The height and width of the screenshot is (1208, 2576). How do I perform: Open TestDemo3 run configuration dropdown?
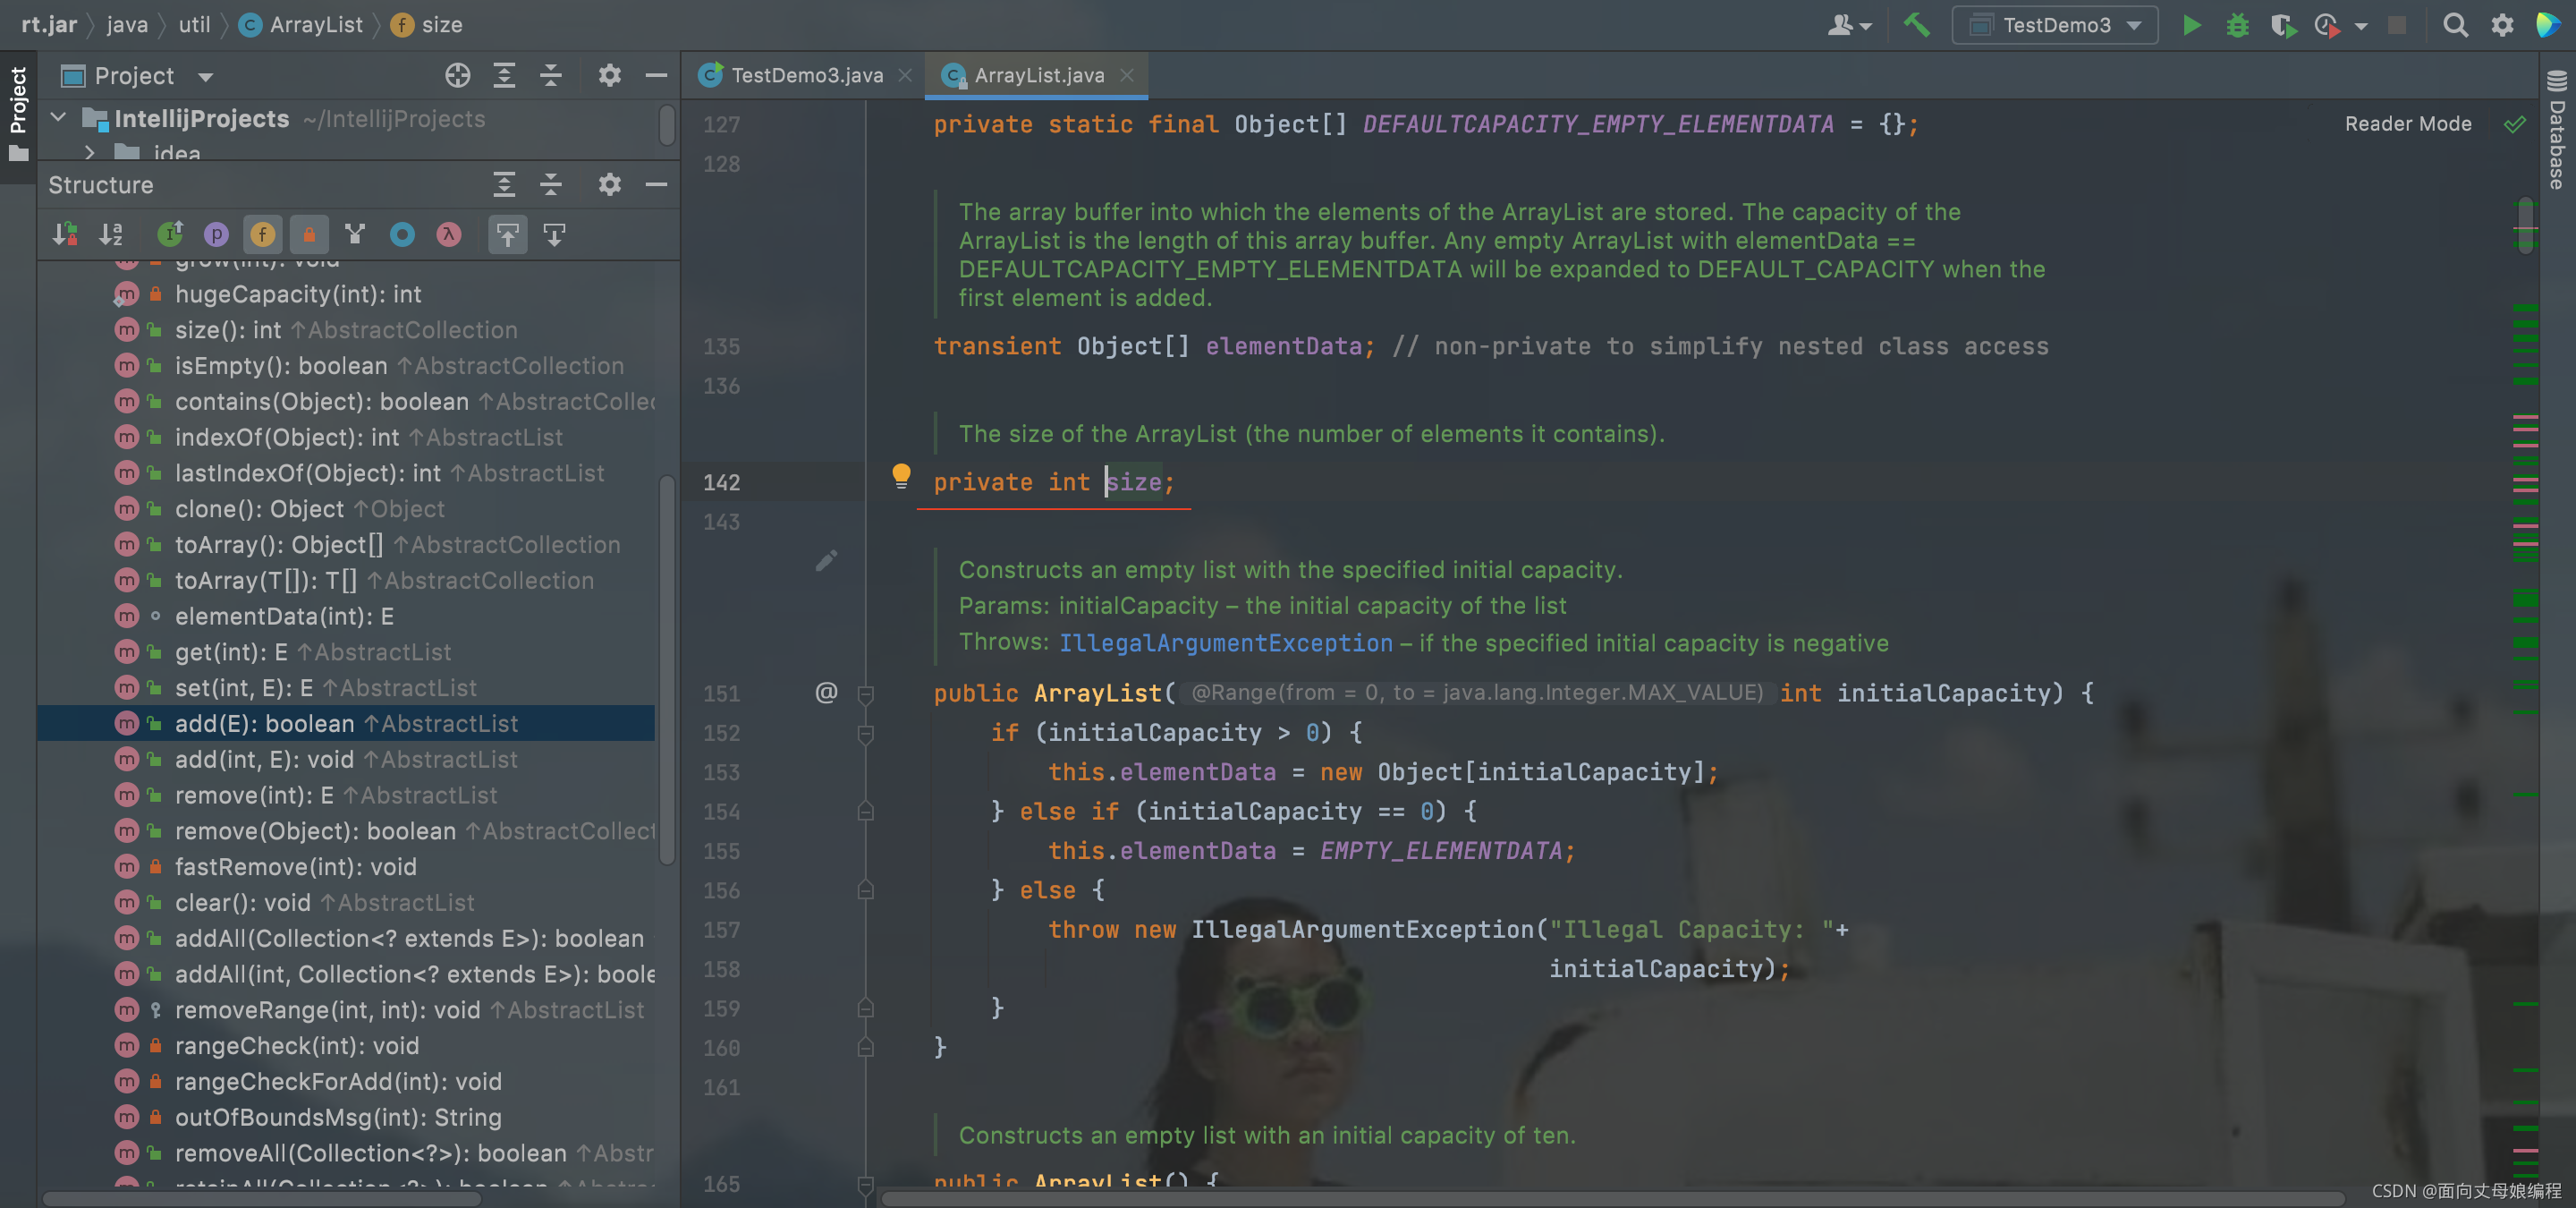pos(2055,25)
